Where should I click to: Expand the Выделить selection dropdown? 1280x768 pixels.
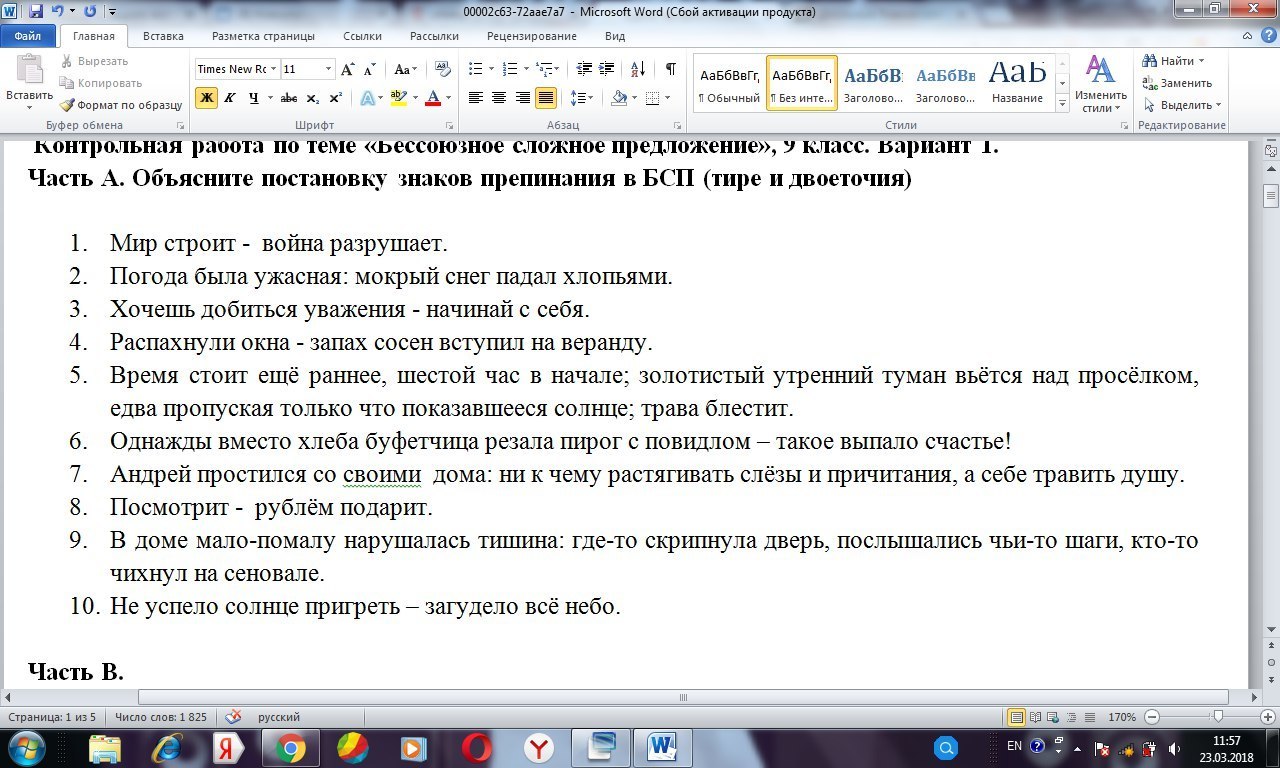[1183, 105]
